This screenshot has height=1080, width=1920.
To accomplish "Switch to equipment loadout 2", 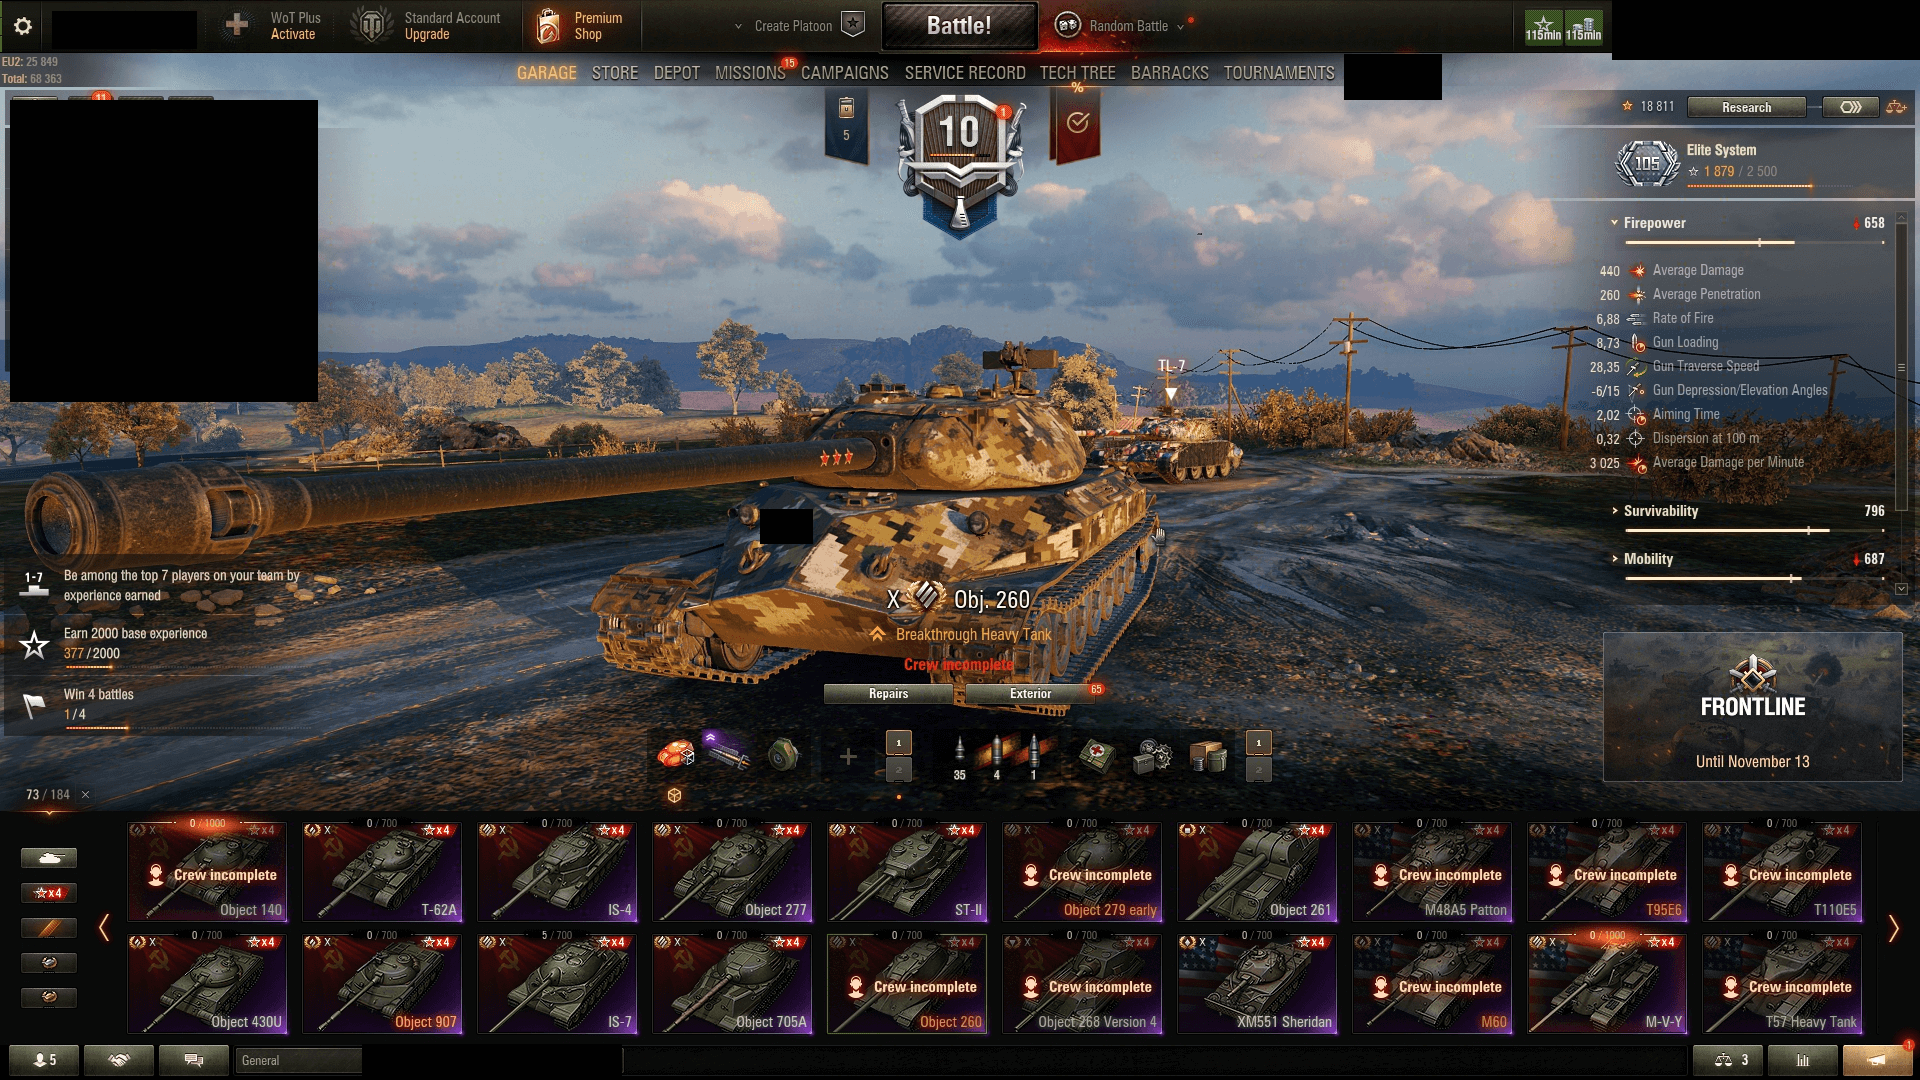I will click(x=898, y=769).
